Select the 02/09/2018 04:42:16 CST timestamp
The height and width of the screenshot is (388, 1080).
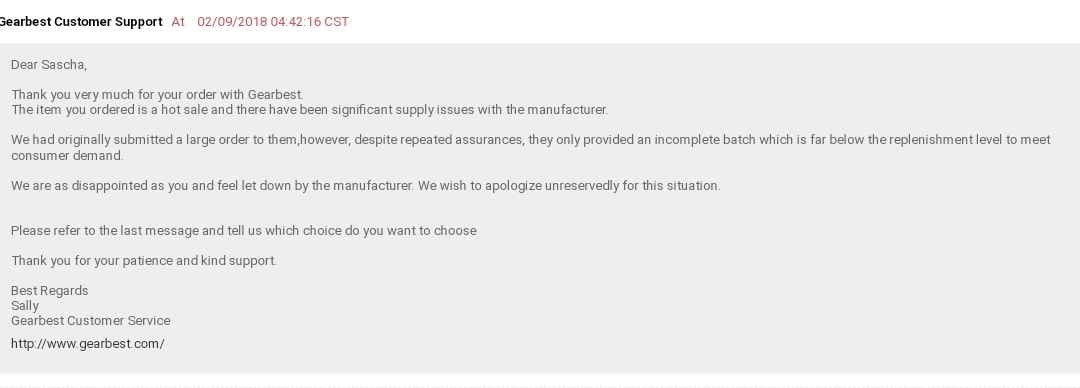click(273, 21)
